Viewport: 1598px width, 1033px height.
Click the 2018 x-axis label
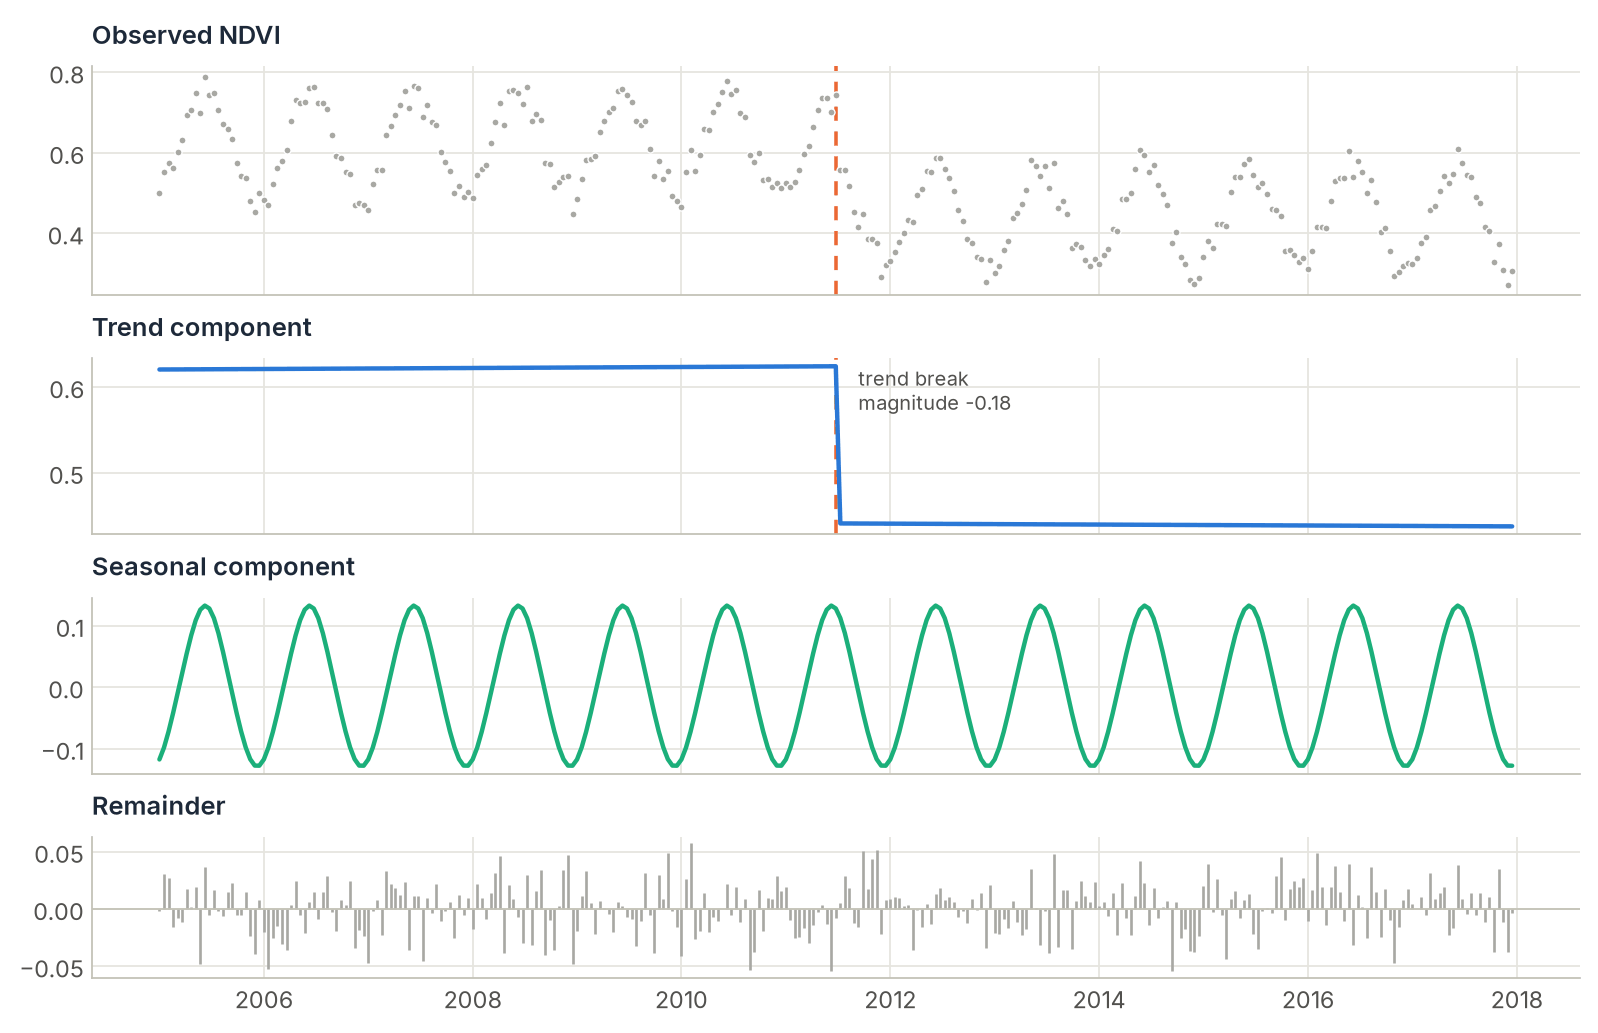click(1517, 1000)
